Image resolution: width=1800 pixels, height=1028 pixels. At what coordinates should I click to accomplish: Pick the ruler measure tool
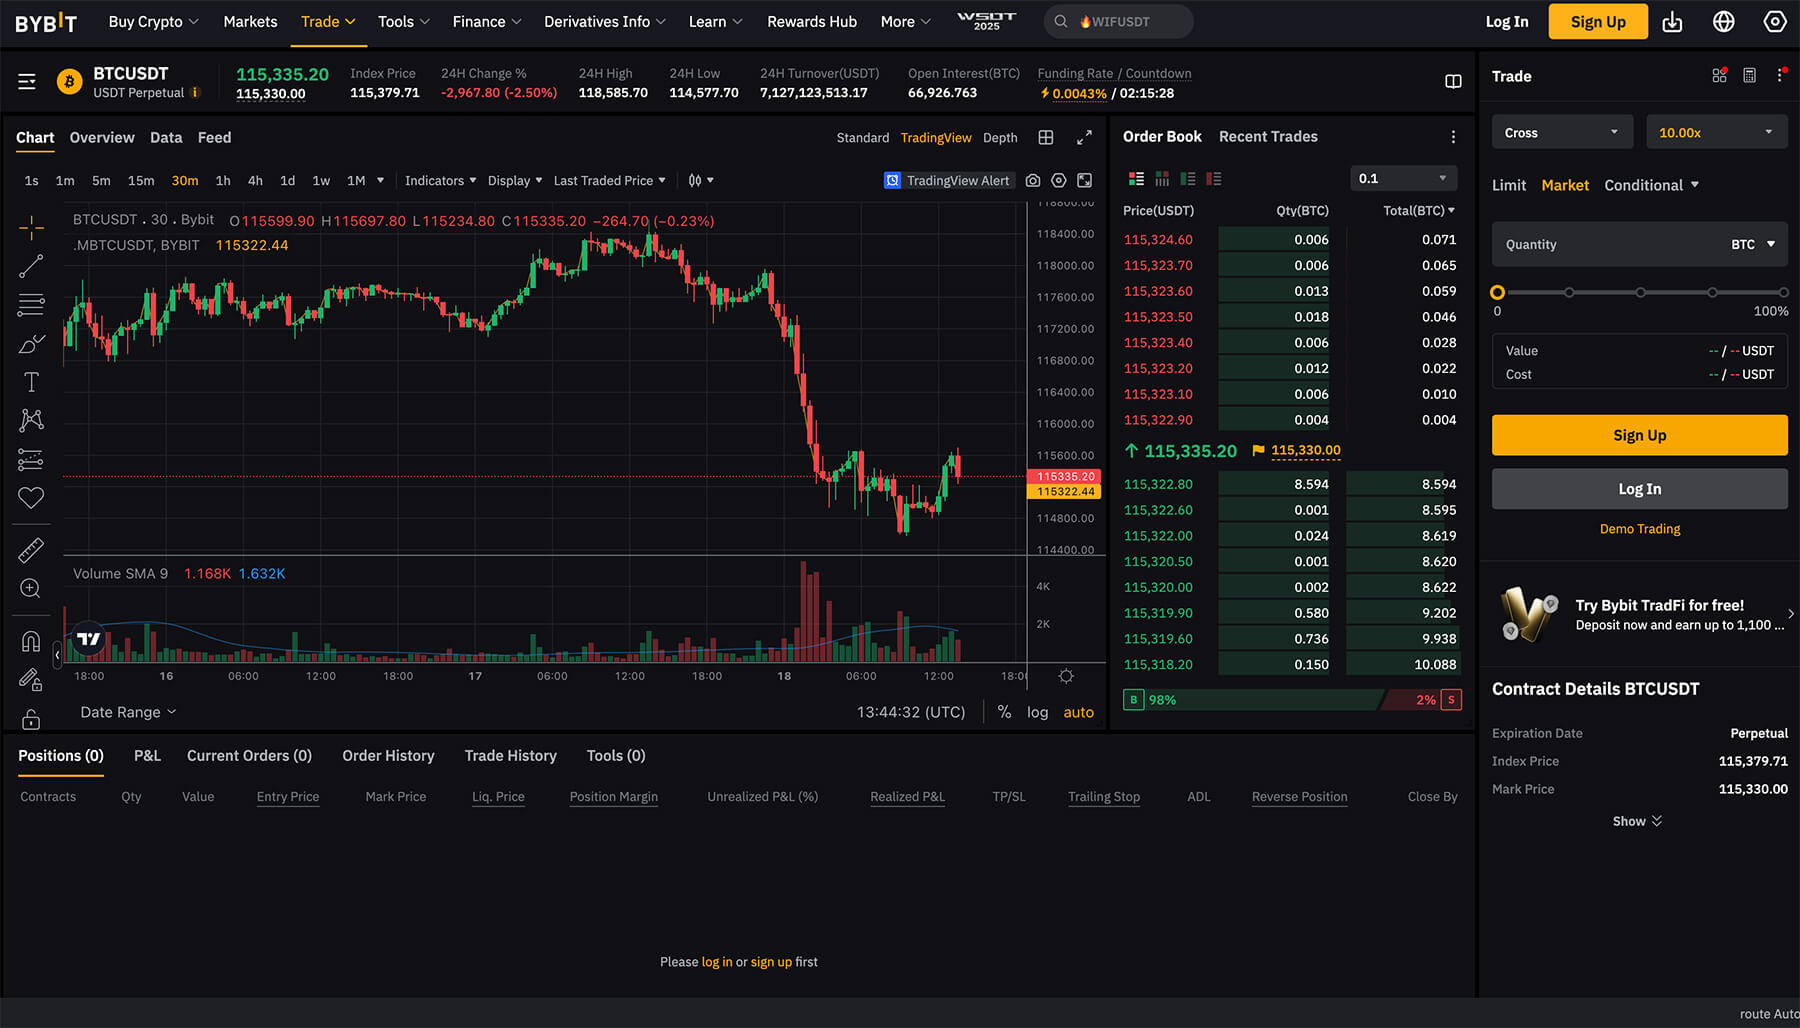click(x=31, y=550)
